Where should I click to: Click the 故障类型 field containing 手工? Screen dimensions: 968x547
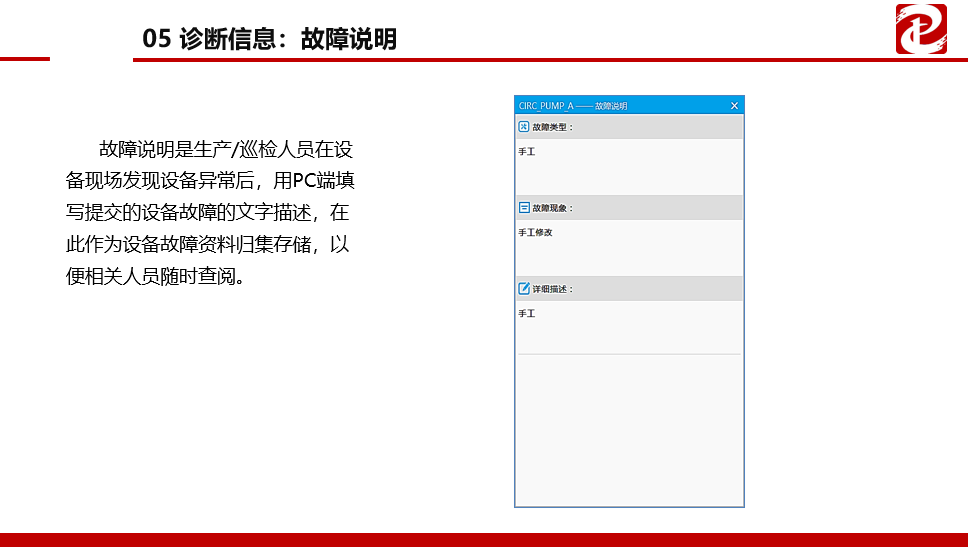pos(629,166)
